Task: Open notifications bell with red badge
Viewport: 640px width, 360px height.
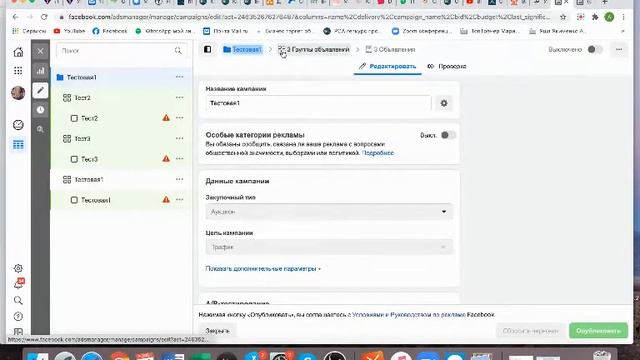Action: click(18, 284)
